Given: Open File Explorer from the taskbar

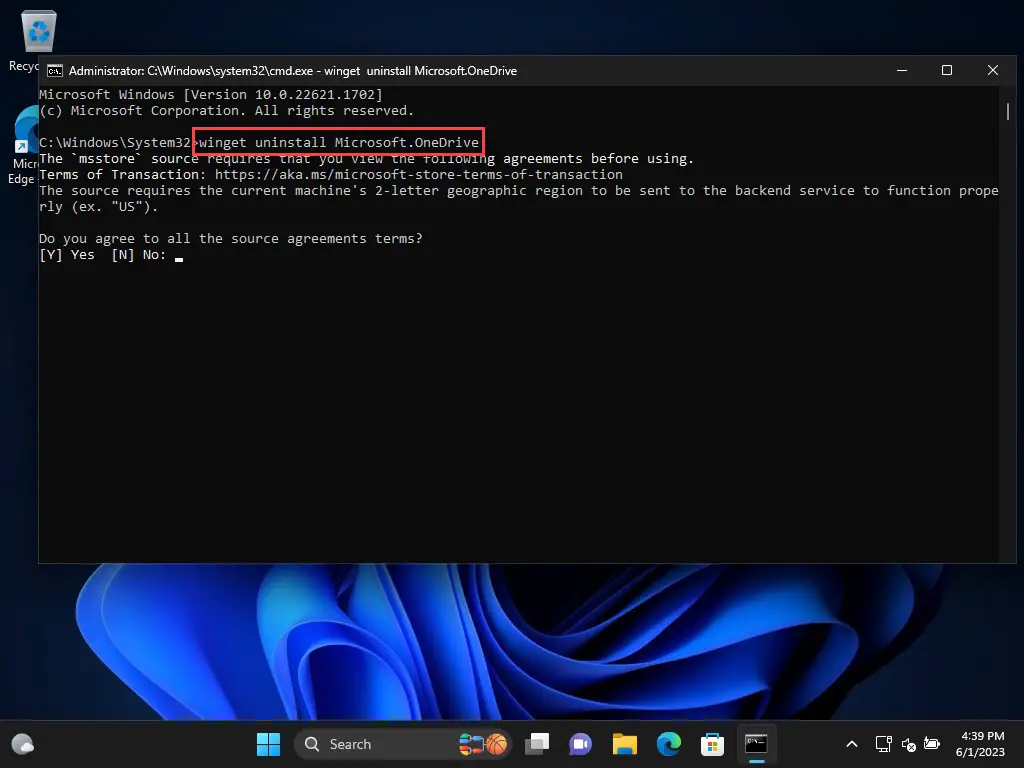Looking at the screenshot, I should click(624, 744).
